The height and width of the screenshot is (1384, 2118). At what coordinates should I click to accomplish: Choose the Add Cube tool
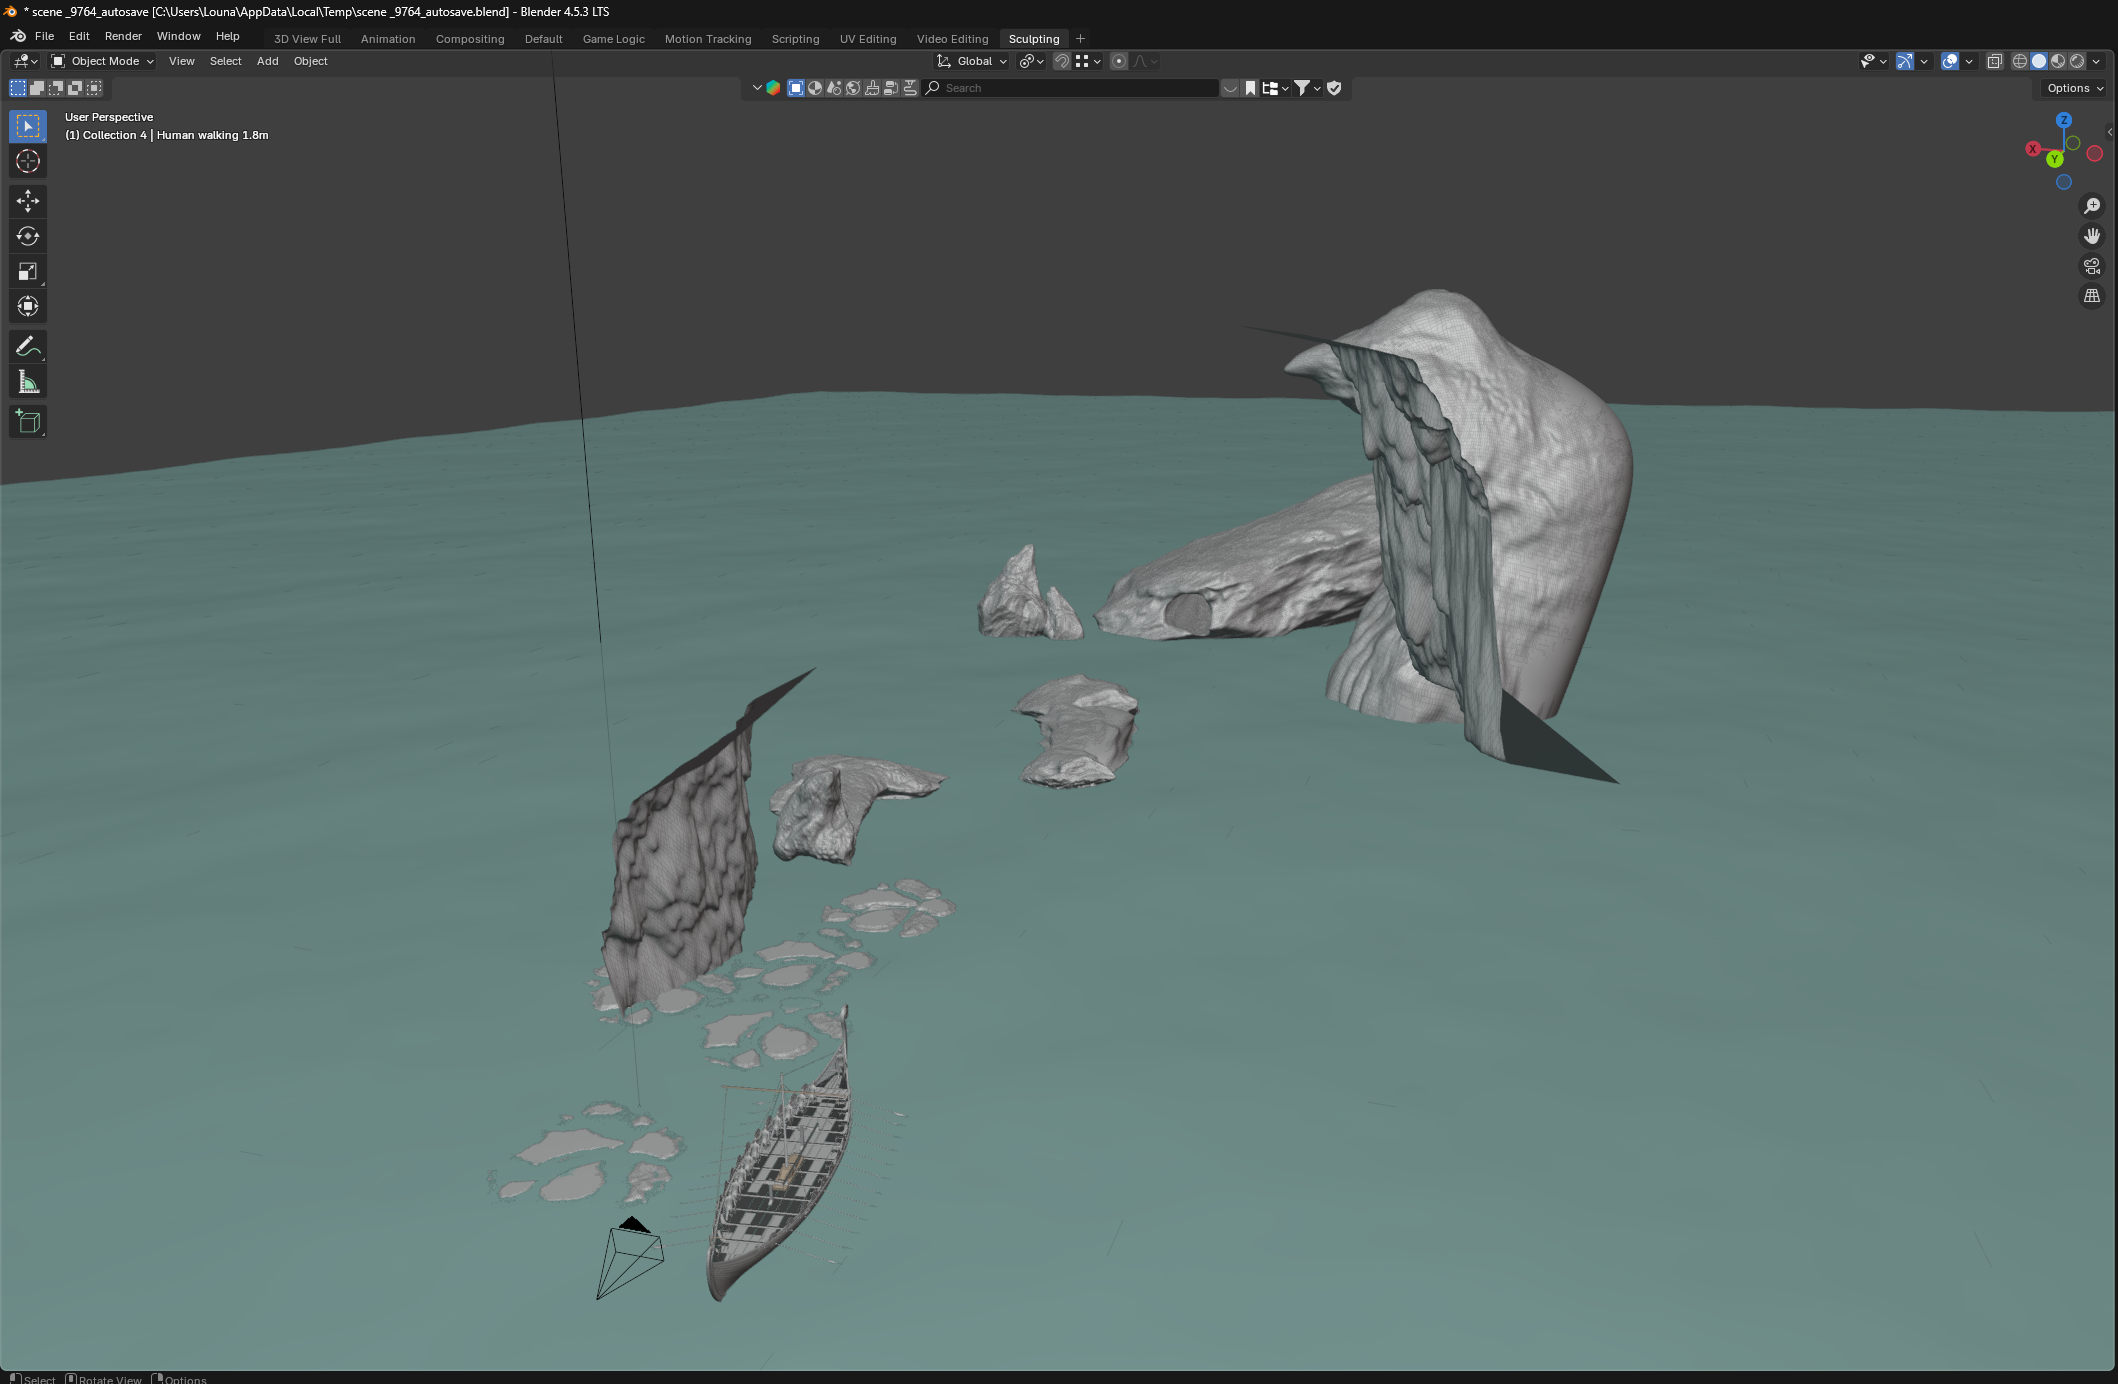click(28, 422)
